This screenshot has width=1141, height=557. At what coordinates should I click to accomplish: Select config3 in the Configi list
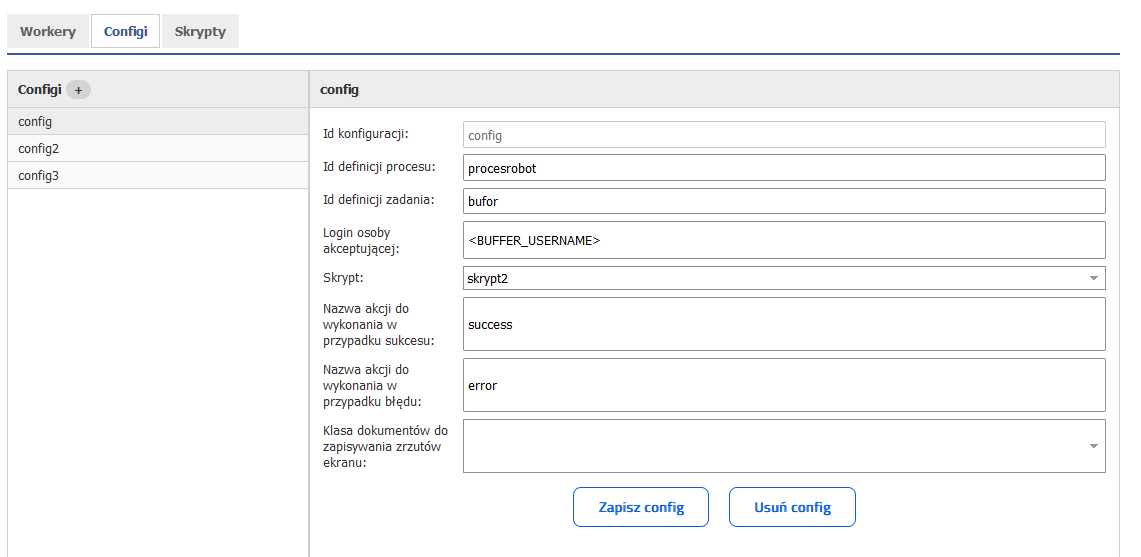click(x=158, y=175)
